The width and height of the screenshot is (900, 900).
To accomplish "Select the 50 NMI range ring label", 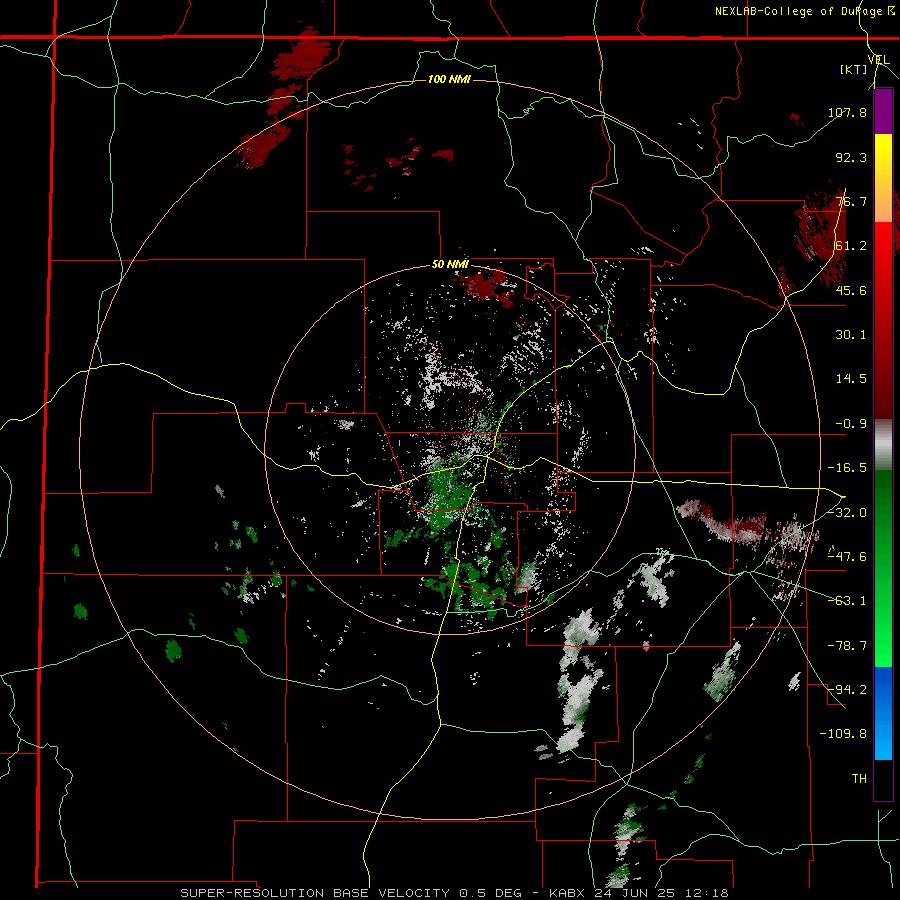I will point(450,265).
